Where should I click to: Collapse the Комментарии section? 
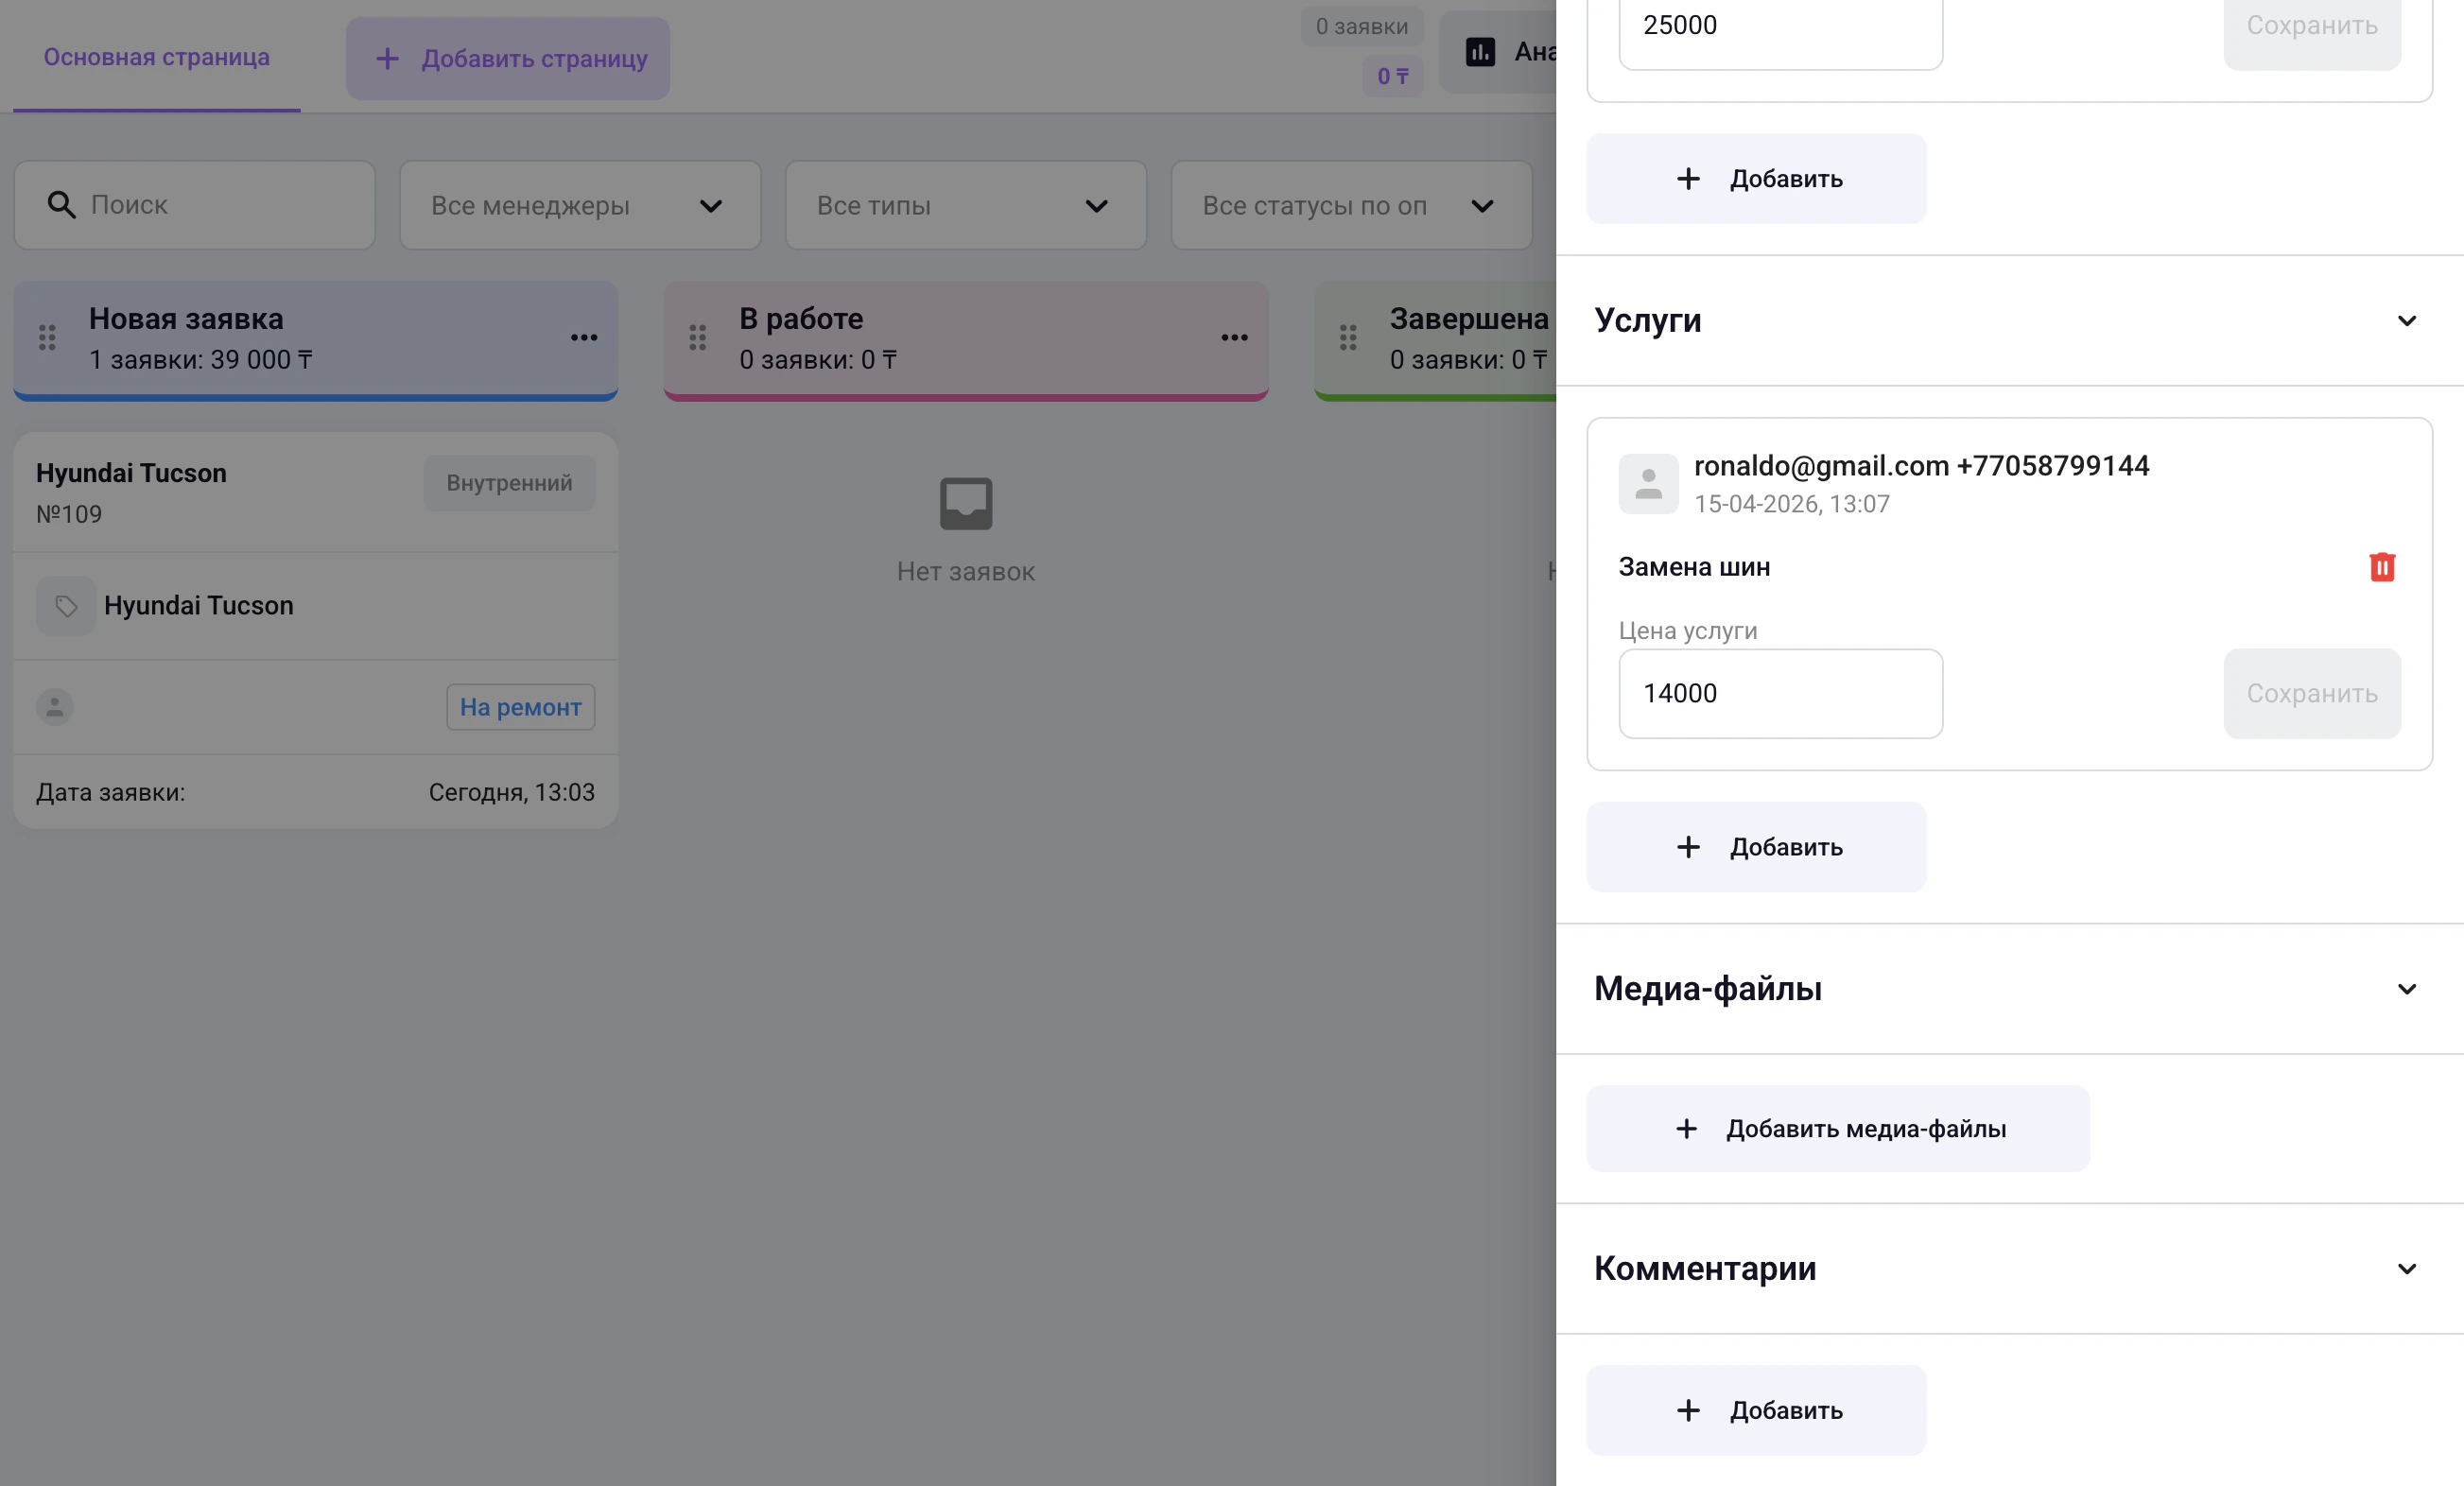pyautogui.click(x=2406, y=1269)
